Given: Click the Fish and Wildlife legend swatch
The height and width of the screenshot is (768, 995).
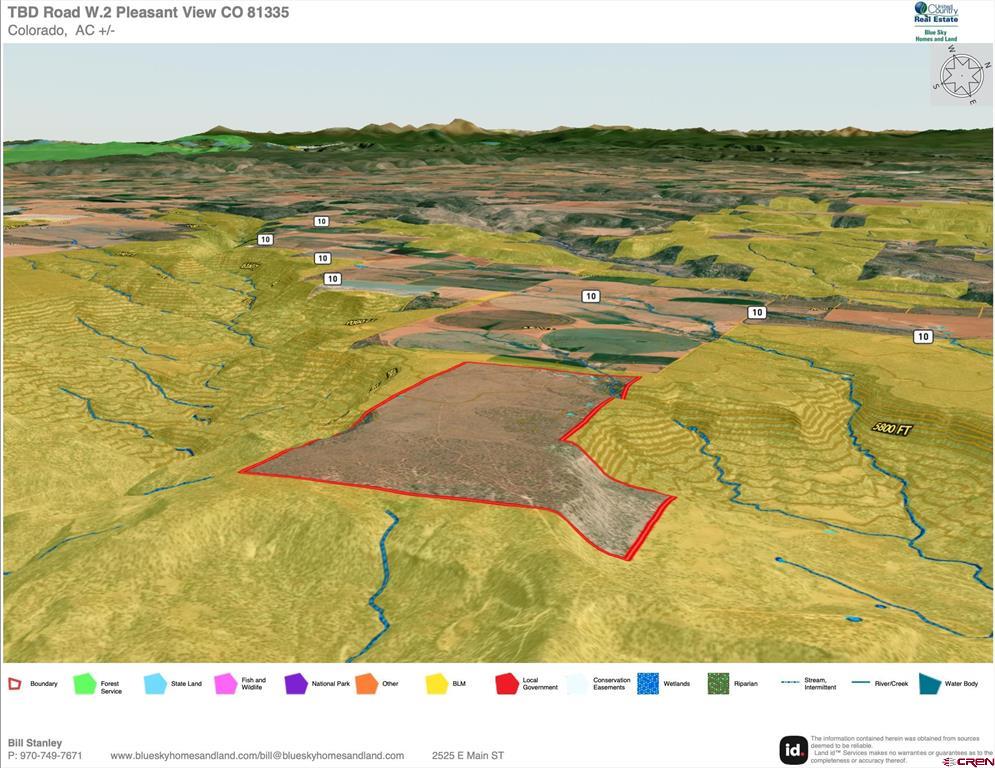Looking at the screenshot, I should tap(225, 684).
